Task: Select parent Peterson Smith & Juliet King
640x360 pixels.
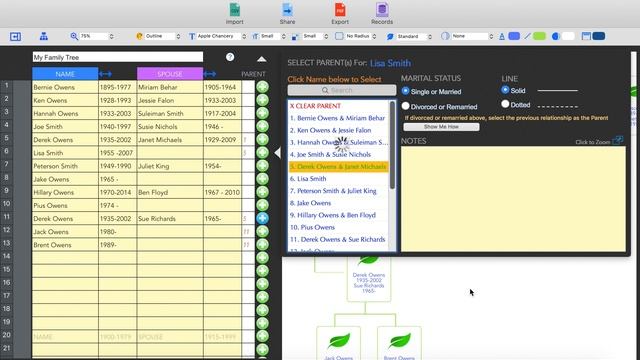Action: (x=338, y=191)
